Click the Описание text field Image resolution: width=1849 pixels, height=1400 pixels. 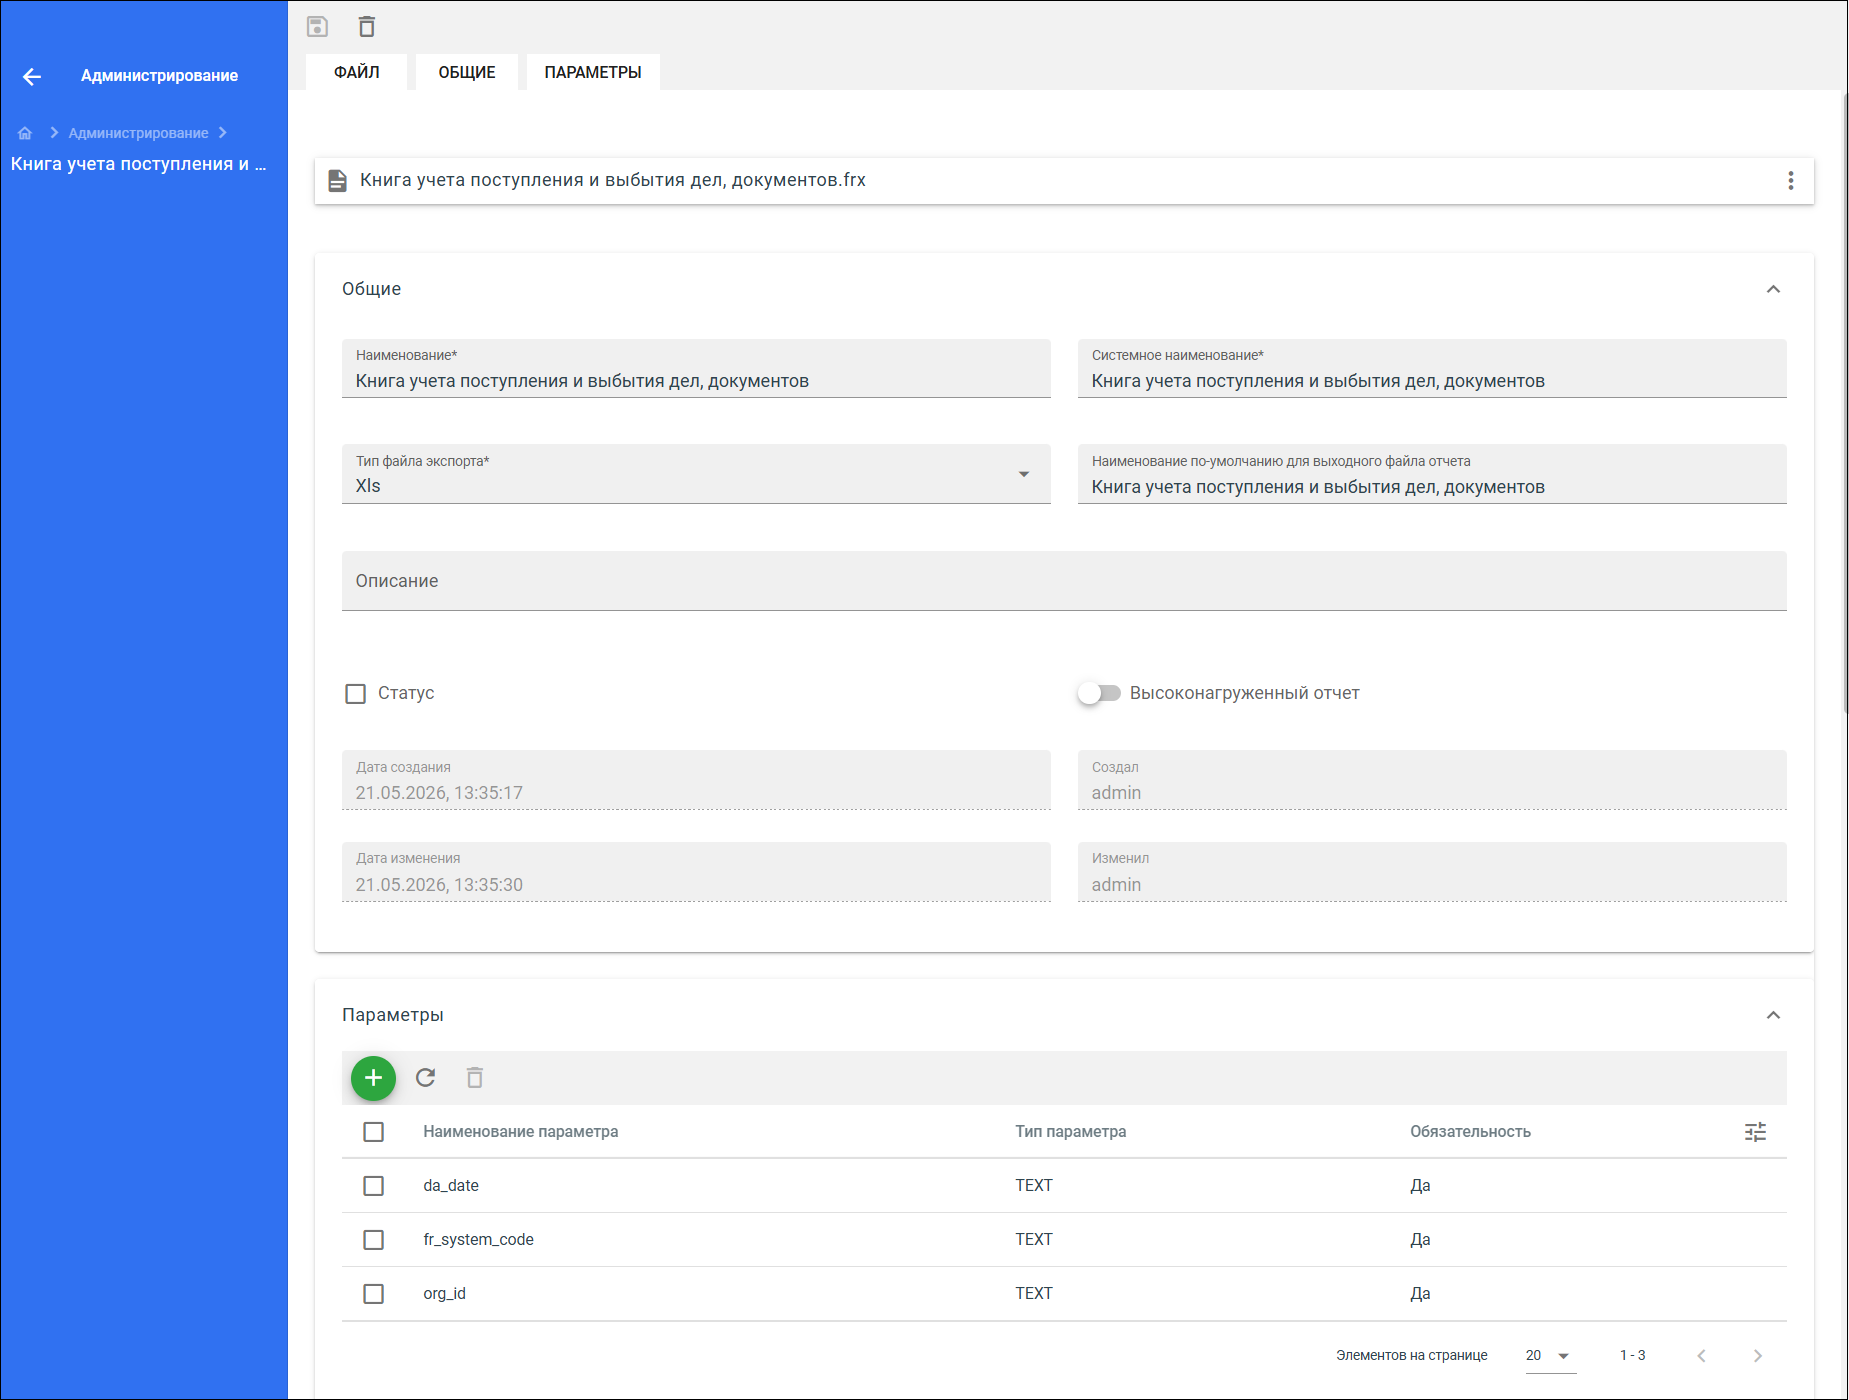[x=1064, y=581]
